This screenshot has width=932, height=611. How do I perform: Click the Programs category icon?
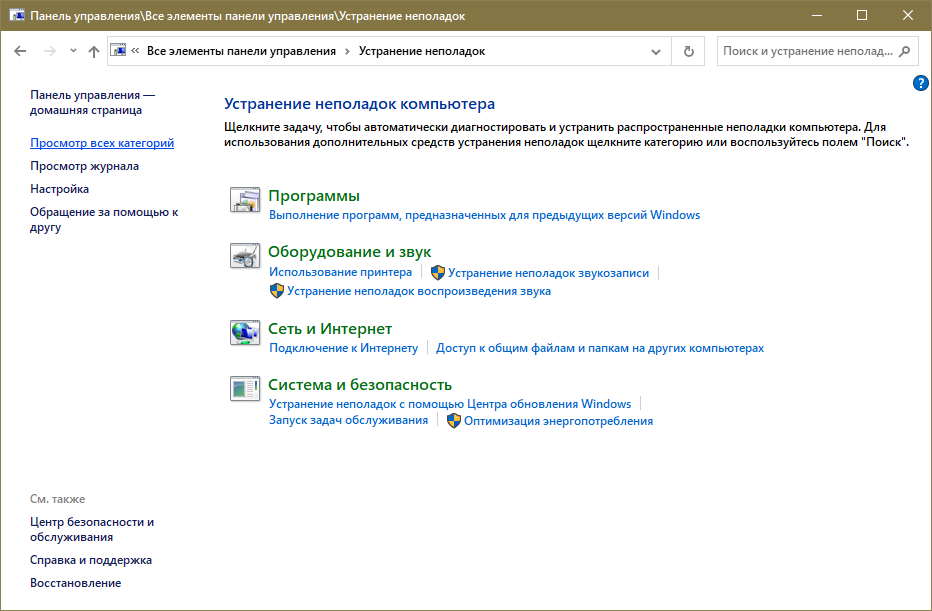[245, 200]
